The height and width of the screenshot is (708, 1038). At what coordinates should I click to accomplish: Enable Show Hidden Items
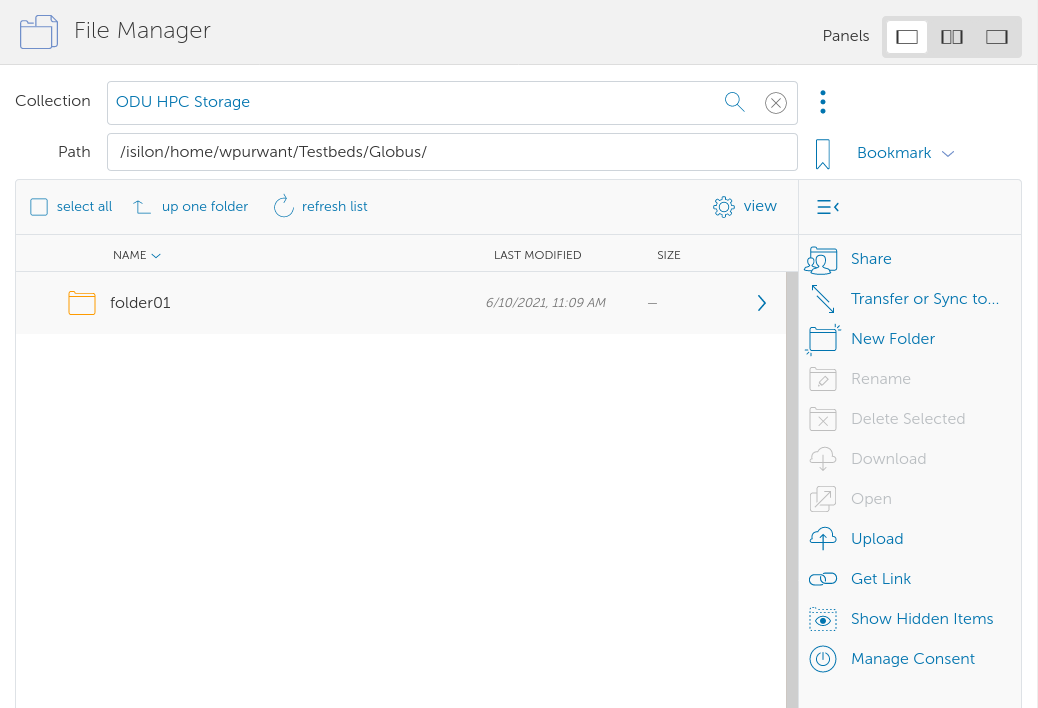click(820, 618)
